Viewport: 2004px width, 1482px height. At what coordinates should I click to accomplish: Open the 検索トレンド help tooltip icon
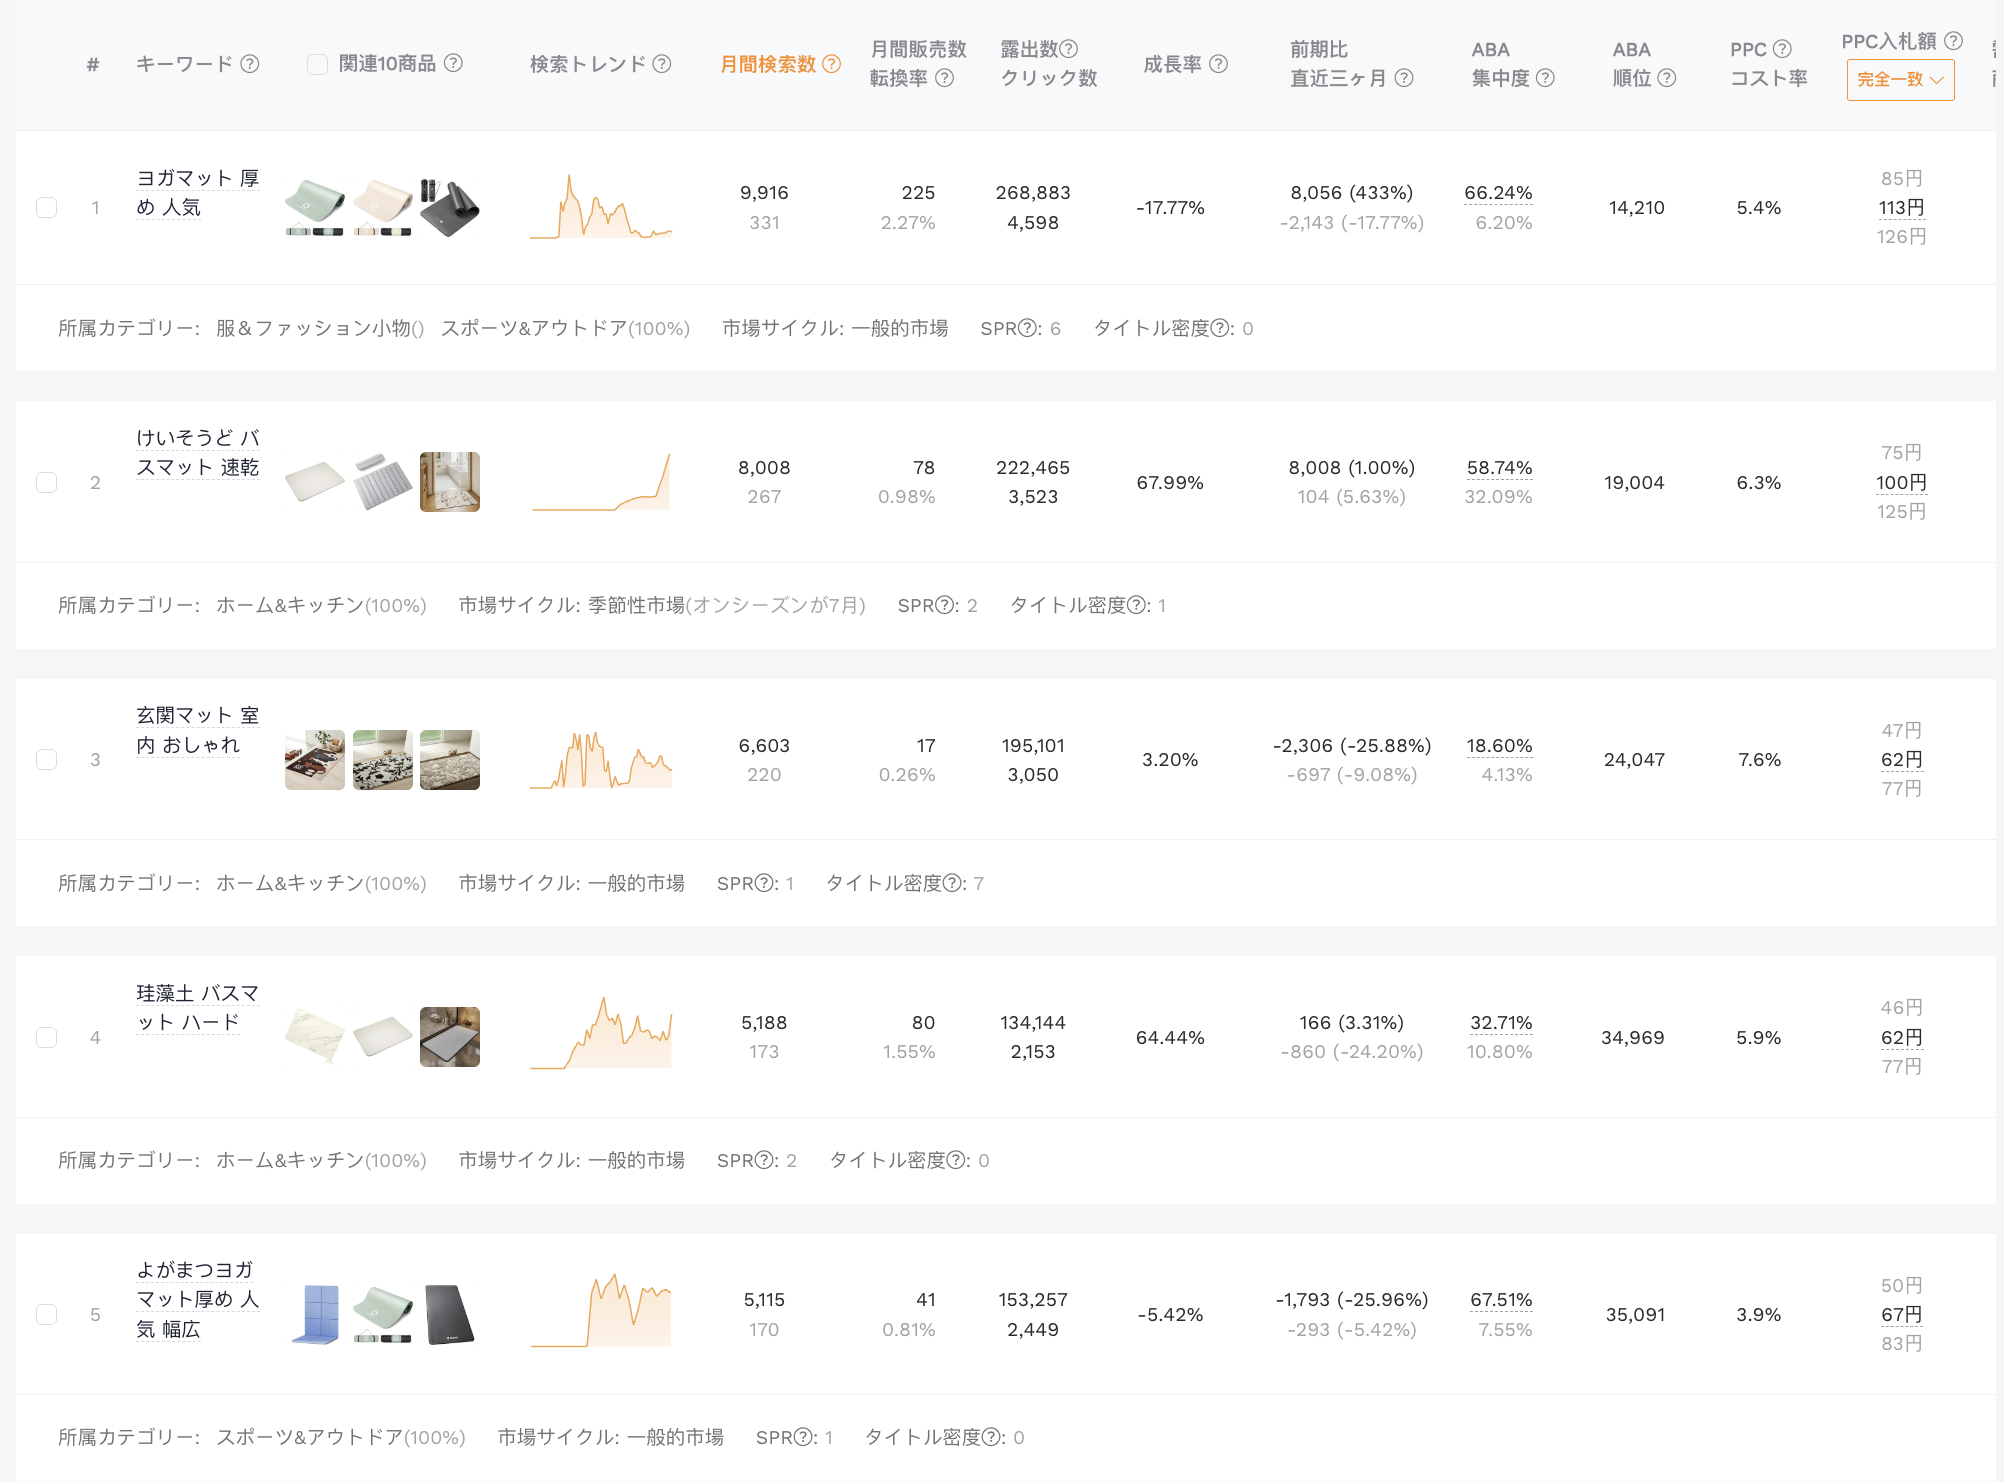tap(662, 64)
